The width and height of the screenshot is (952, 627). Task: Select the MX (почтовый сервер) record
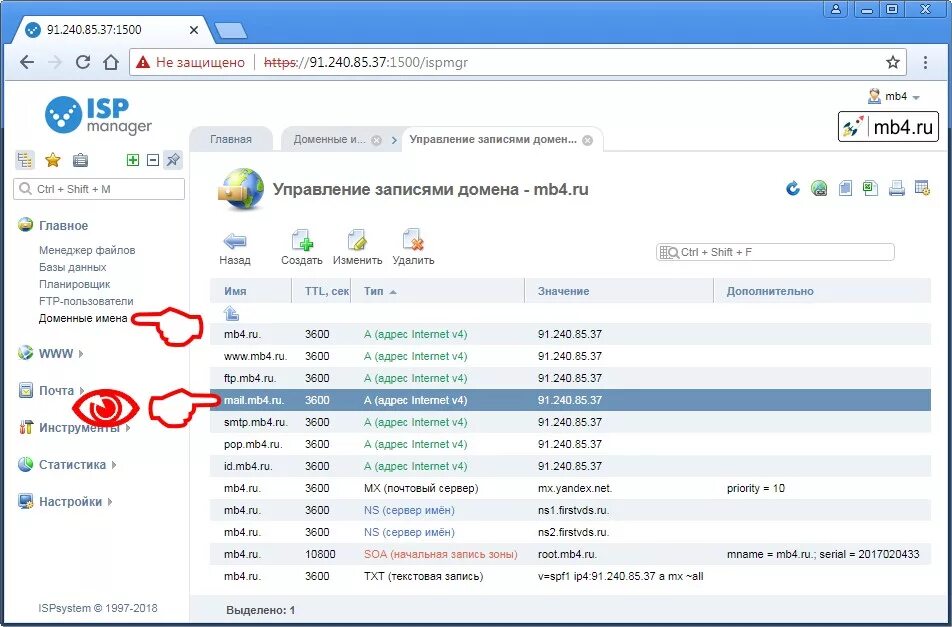[x=570, y=488]
